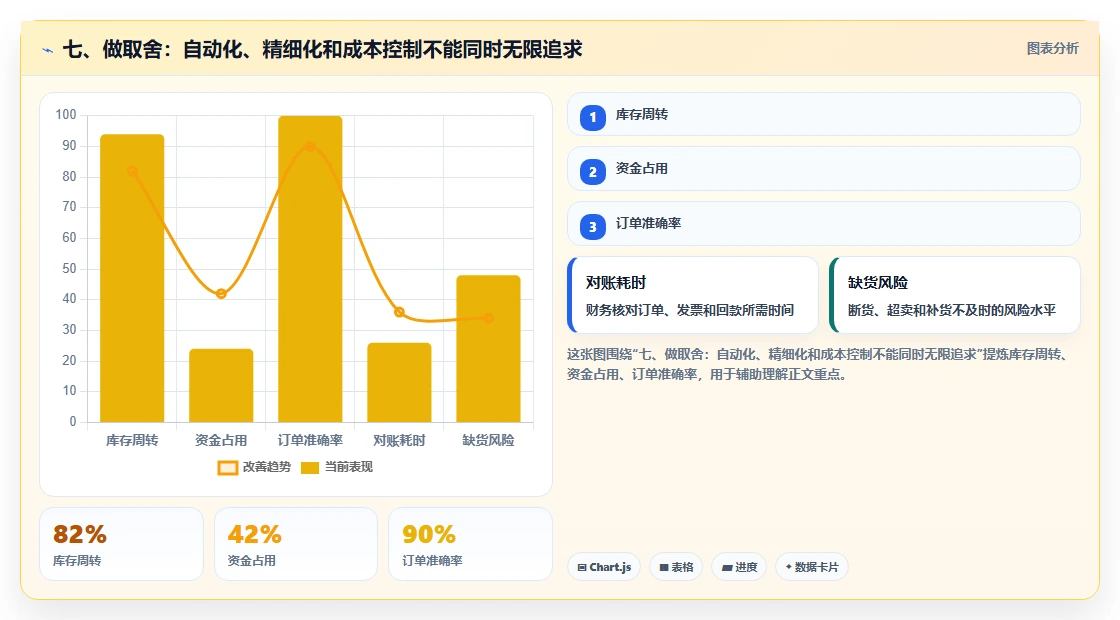
Task: Open the 缺货风险 description card
Action: coord(955,295)
